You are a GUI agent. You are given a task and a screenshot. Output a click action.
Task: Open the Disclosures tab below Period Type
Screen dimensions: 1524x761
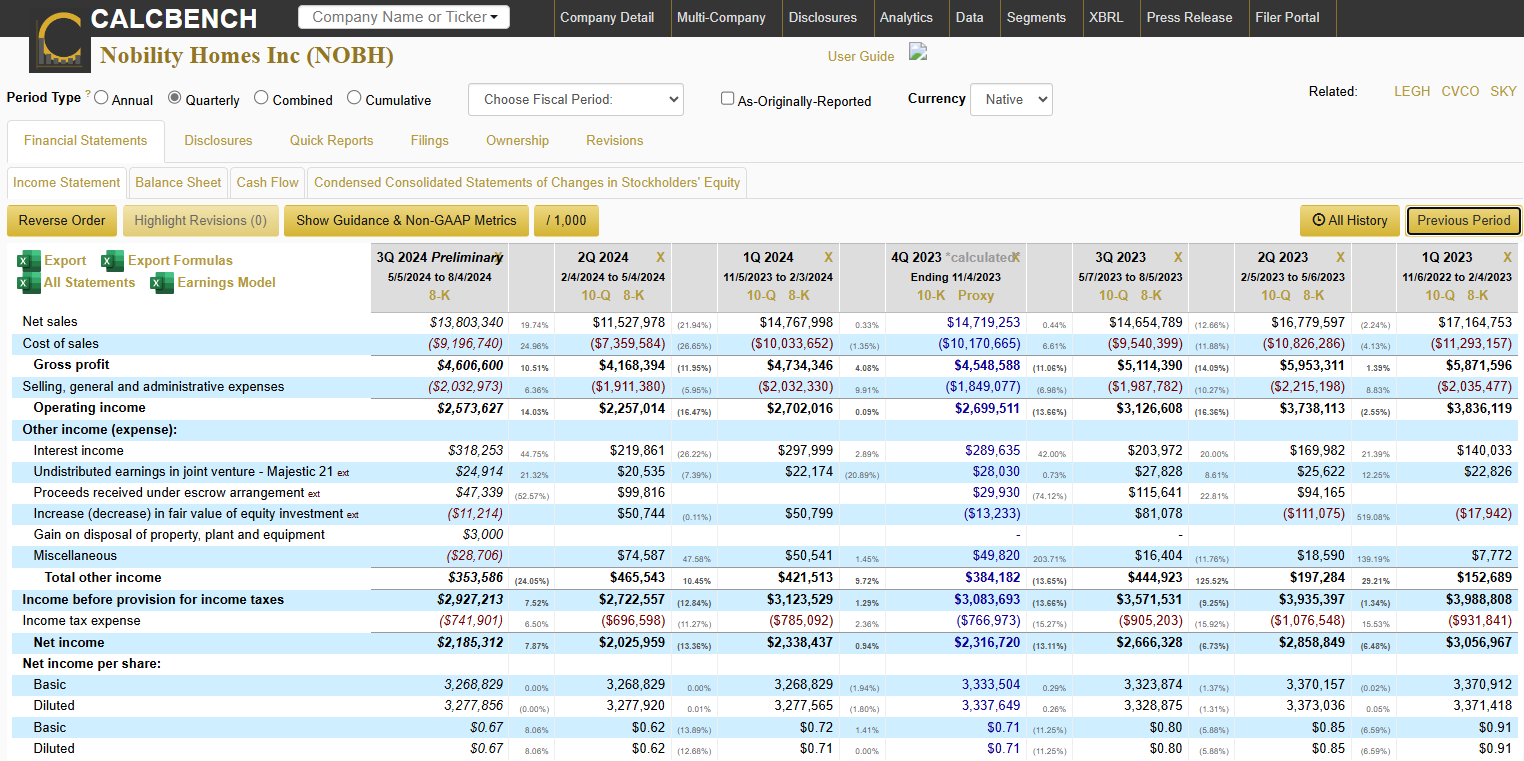click(218, 141)
